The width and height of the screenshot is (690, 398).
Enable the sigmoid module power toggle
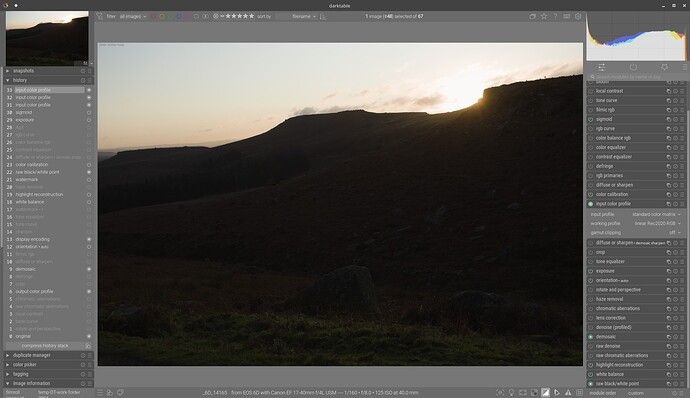[591, 119]
